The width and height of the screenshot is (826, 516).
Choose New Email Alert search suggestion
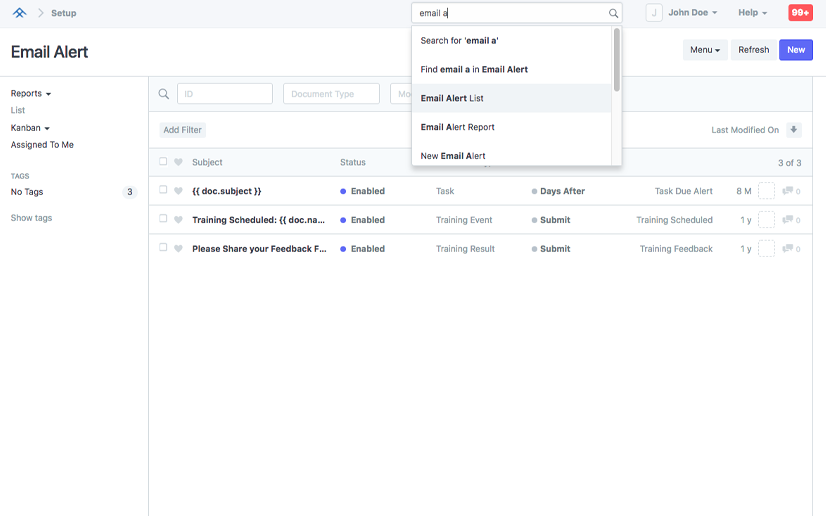tap(453, 156)
